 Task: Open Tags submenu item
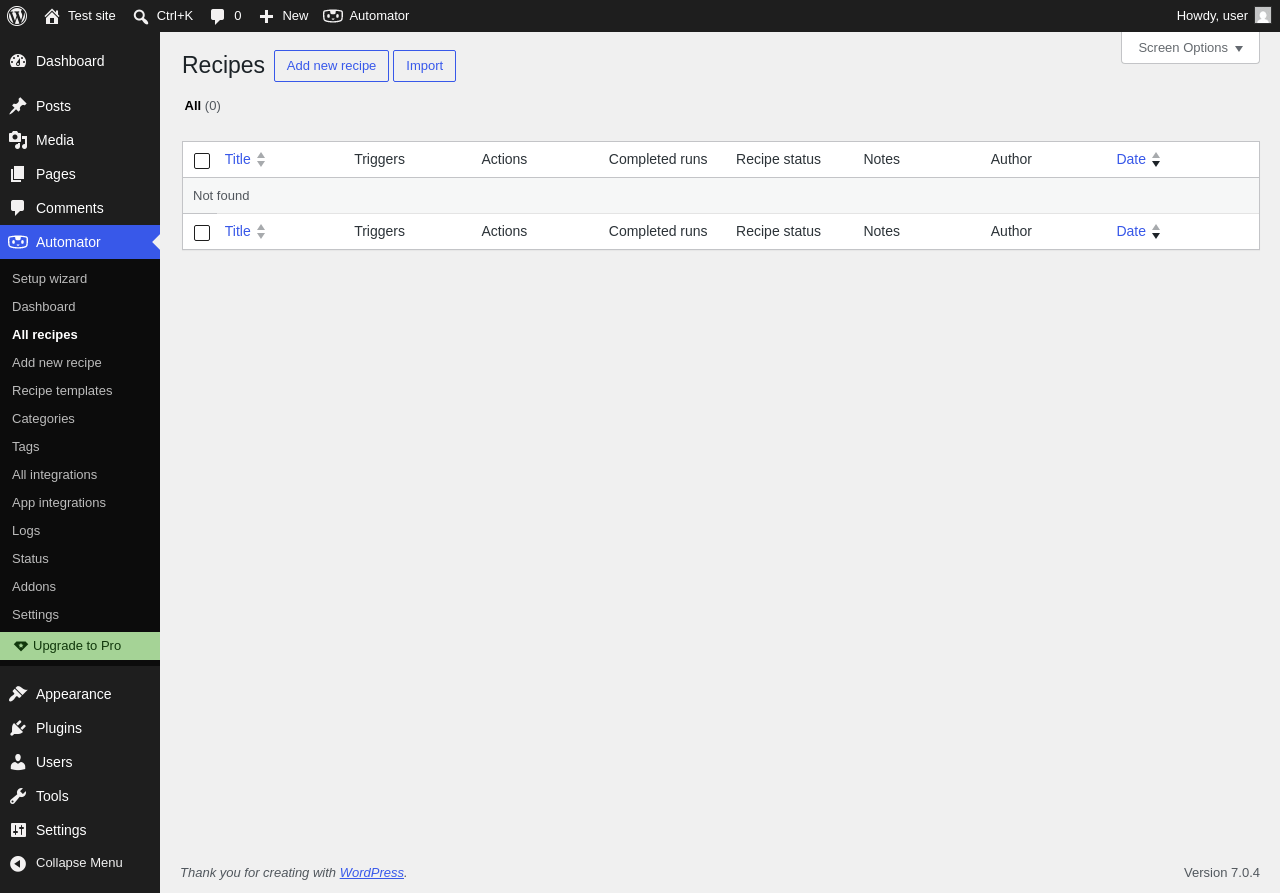point(80,447)
